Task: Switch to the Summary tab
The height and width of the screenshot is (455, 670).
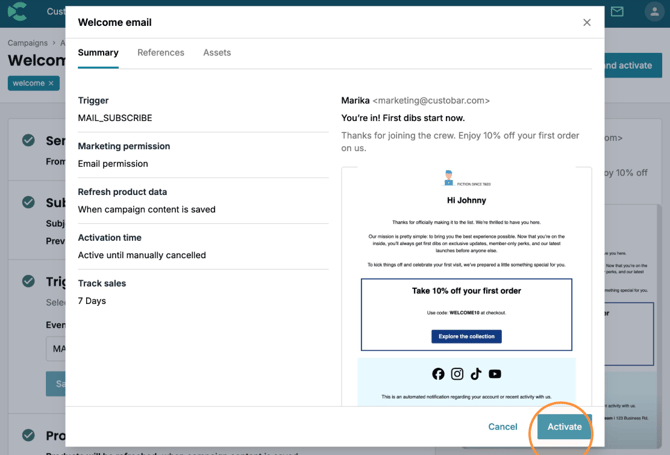Action: pos(98,53)
